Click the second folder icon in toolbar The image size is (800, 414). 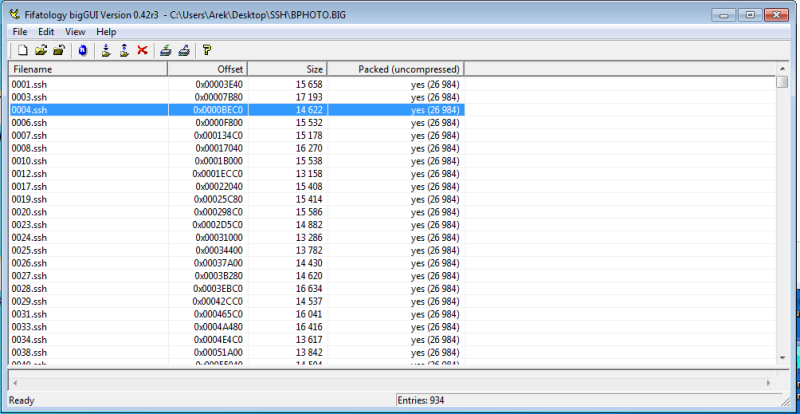[x=59, y=49]
